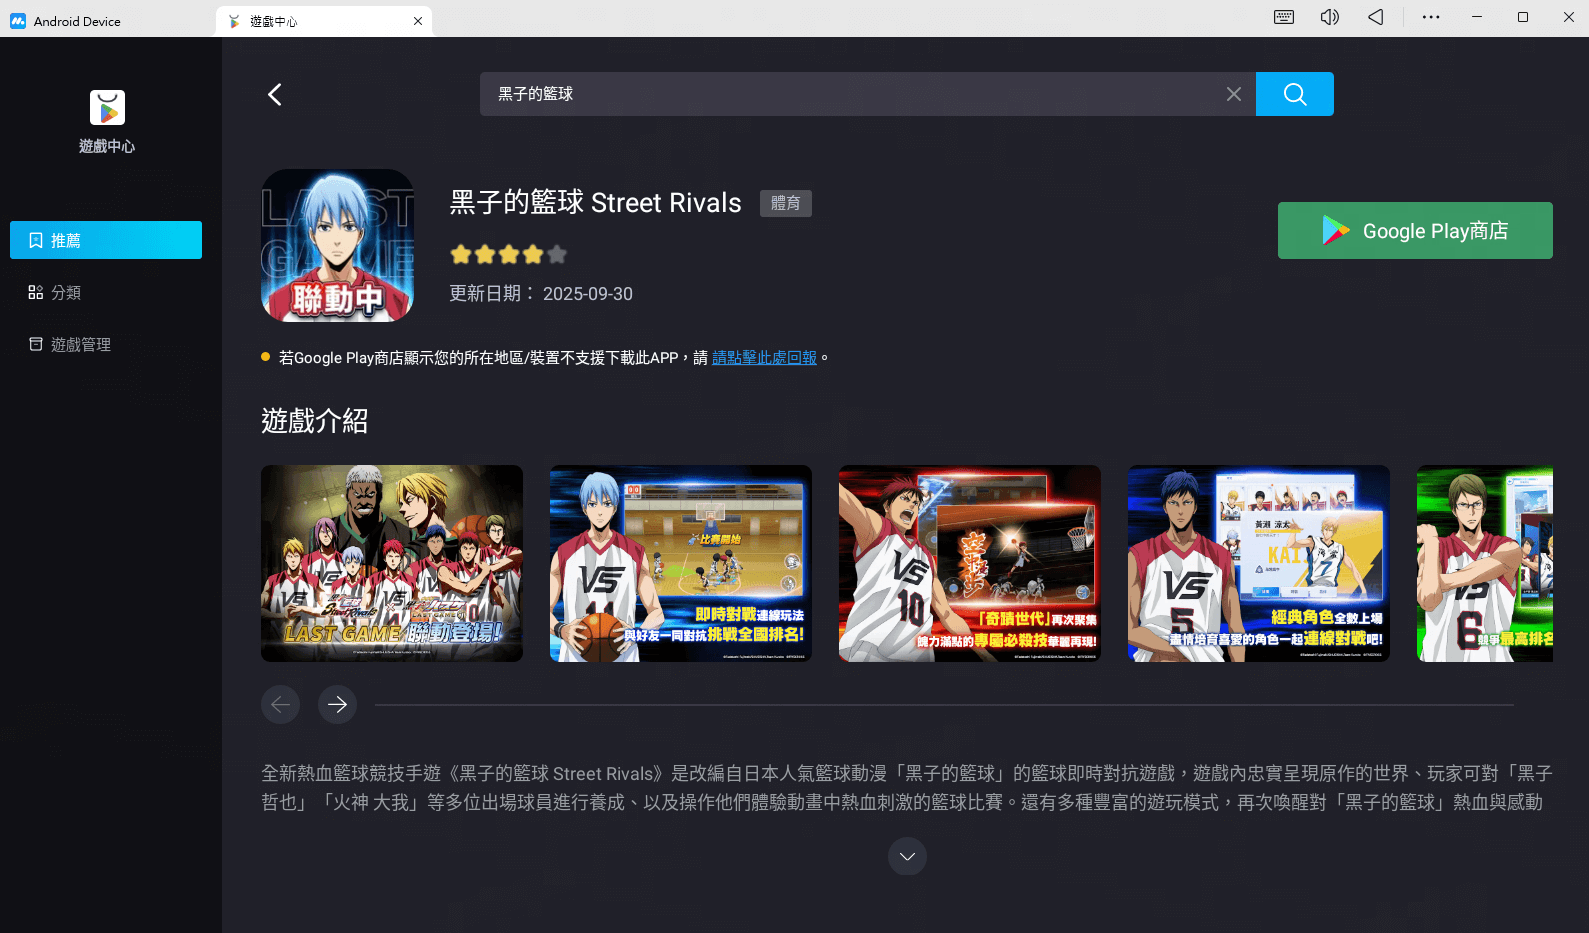Switch to the Android Device tab

(x=77, y=21)
